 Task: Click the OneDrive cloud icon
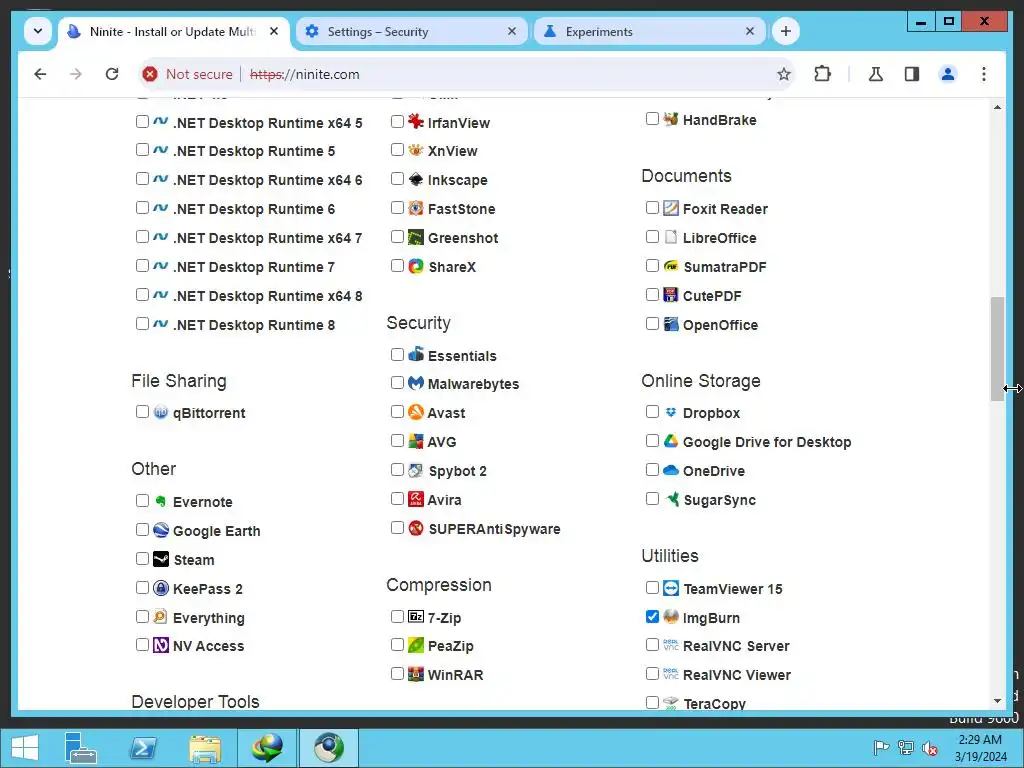click(671, 470)
